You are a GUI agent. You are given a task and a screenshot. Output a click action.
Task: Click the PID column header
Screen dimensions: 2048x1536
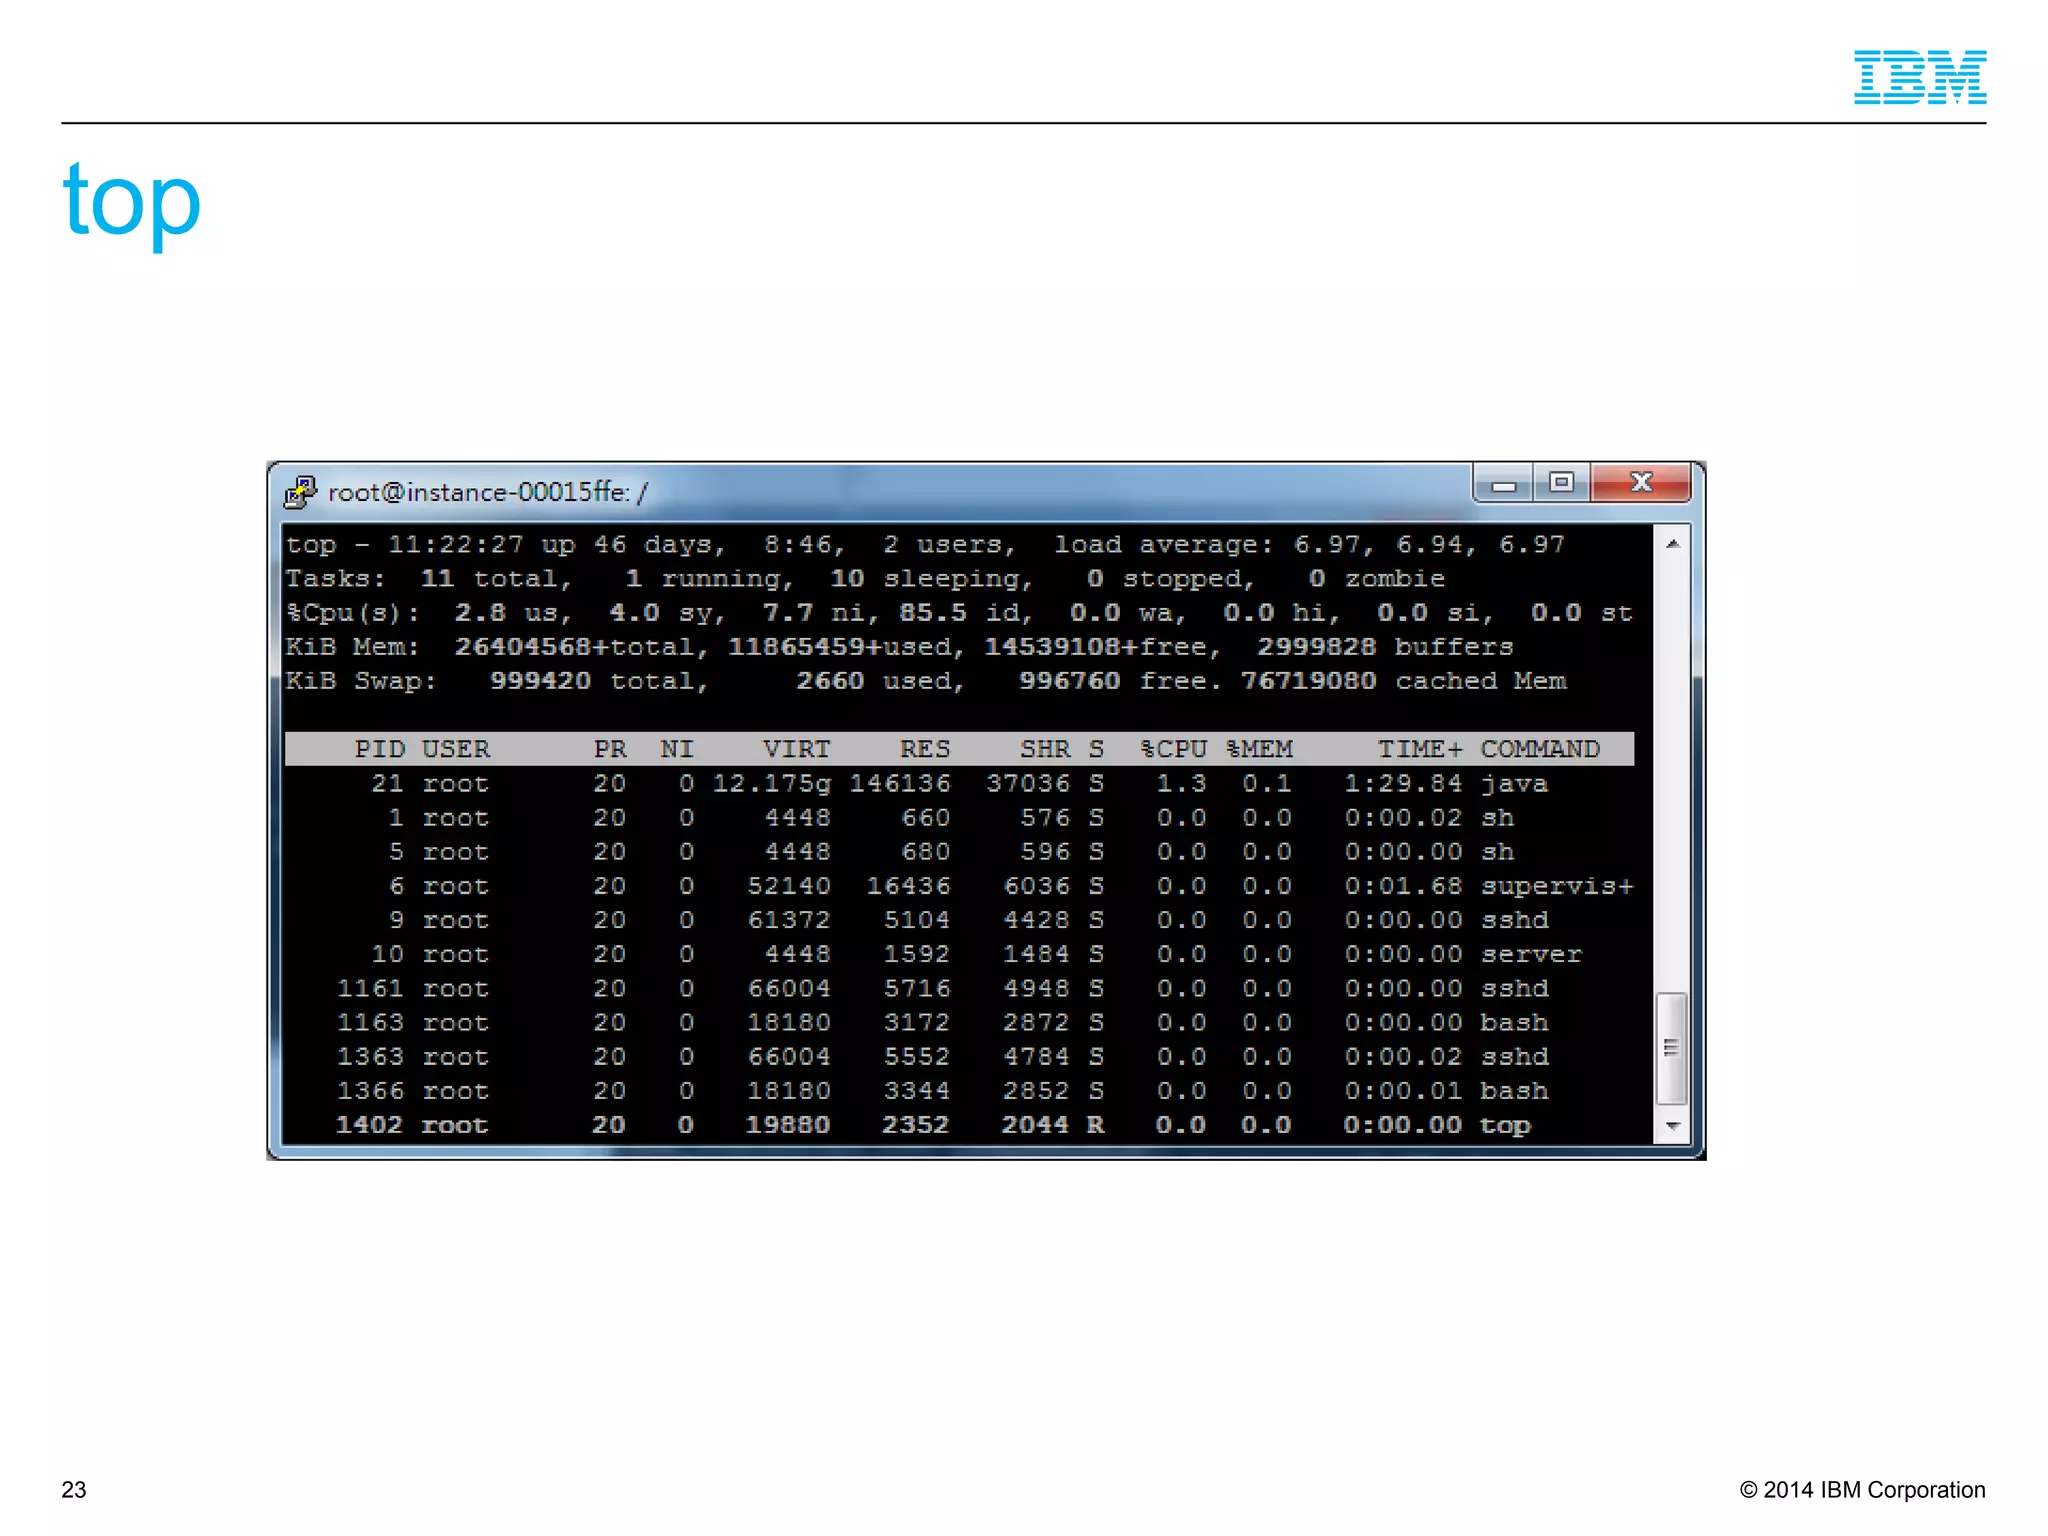point(380,749)
